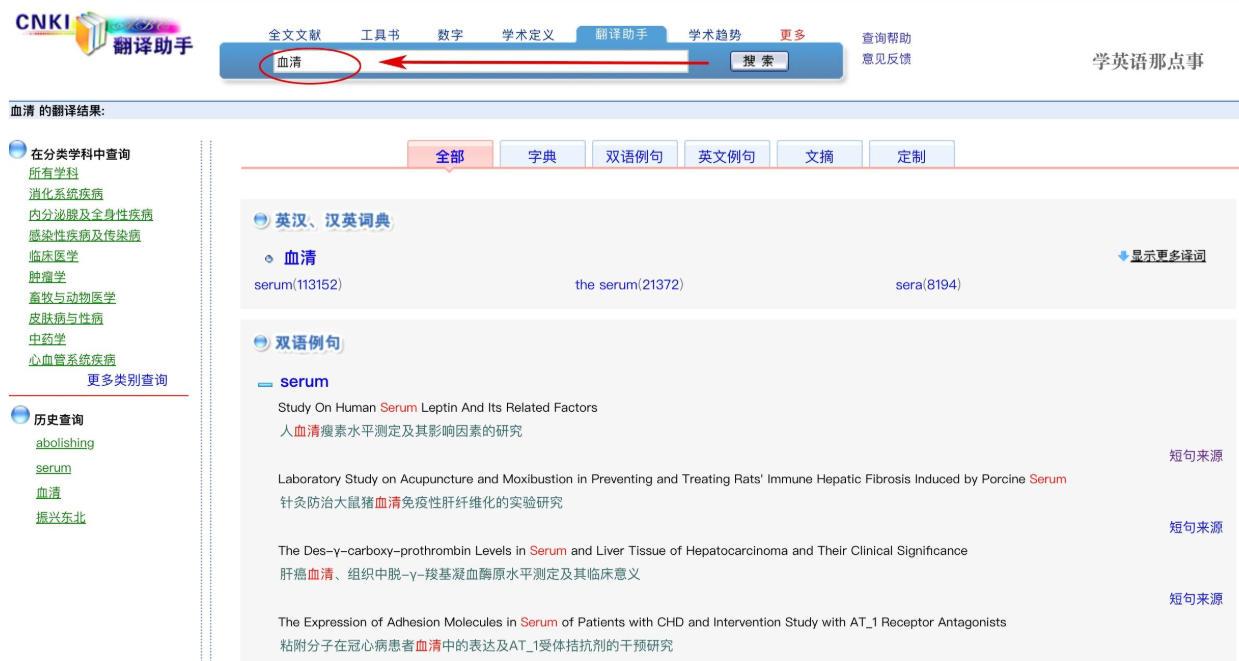Select the 双语例句 results tab
Viewport: 1239px width, 661px height.
634,156
